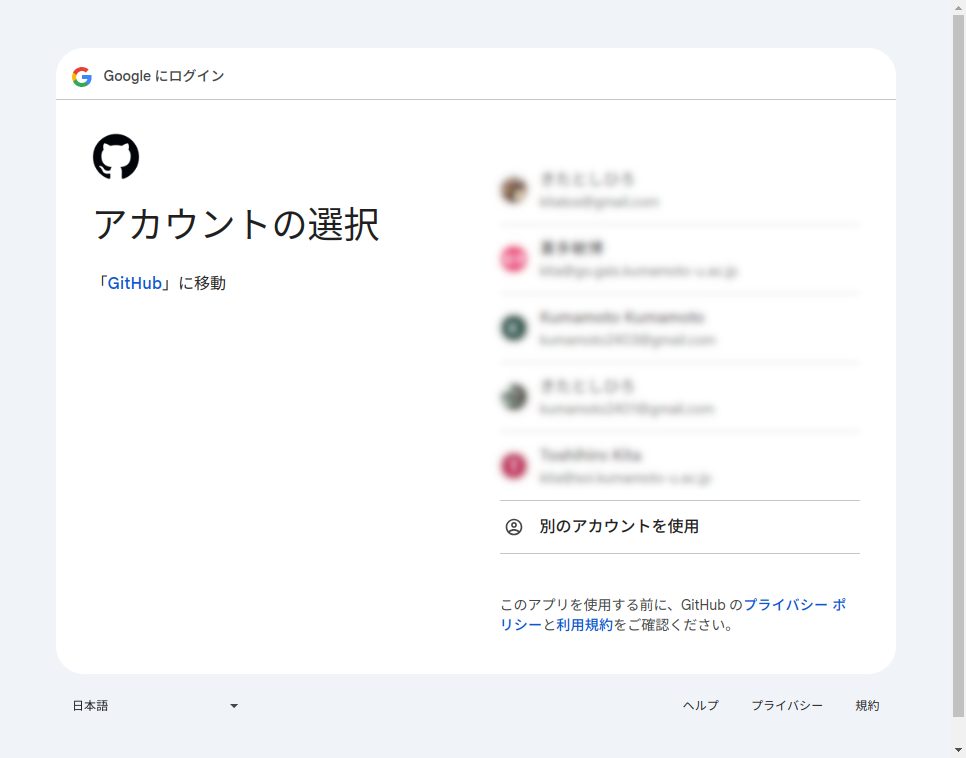Screen dimensions: 966x758
Task: Select the Toshihiro Kita account avatar
Action: (x=514, y=466)
